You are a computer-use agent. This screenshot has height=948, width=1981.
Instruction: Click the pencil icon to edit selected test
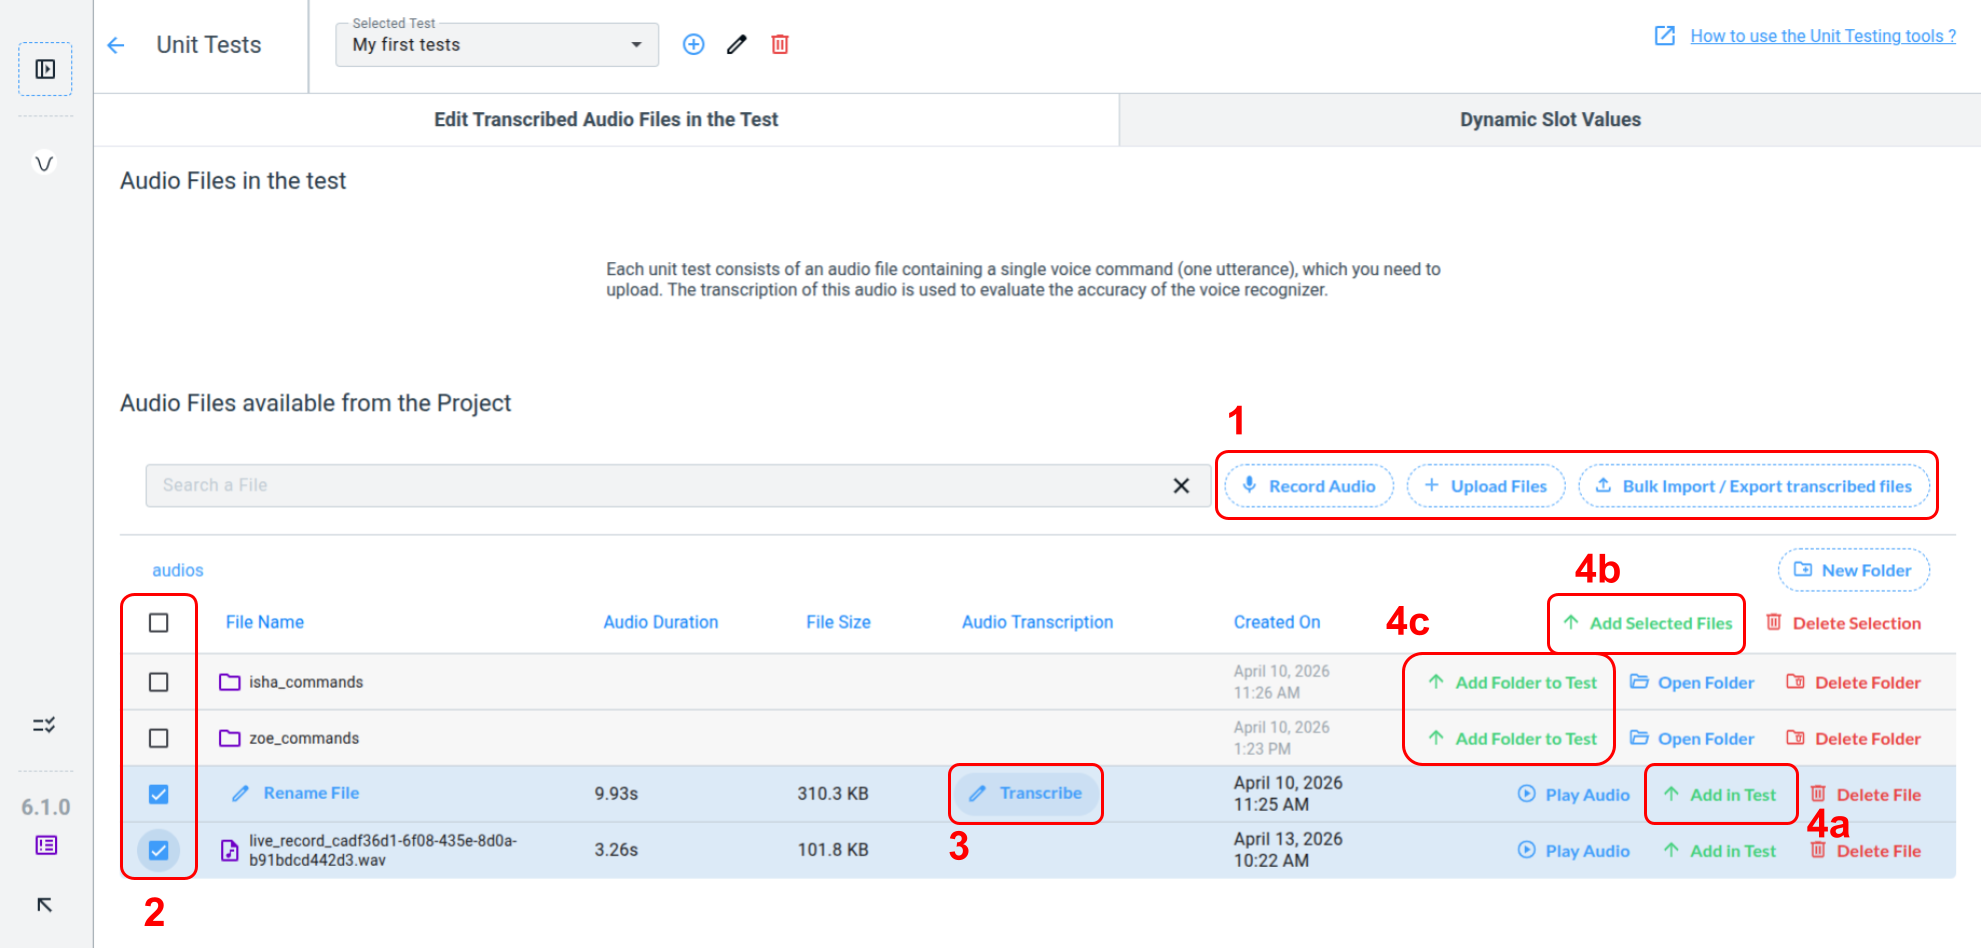coord(737,45)
